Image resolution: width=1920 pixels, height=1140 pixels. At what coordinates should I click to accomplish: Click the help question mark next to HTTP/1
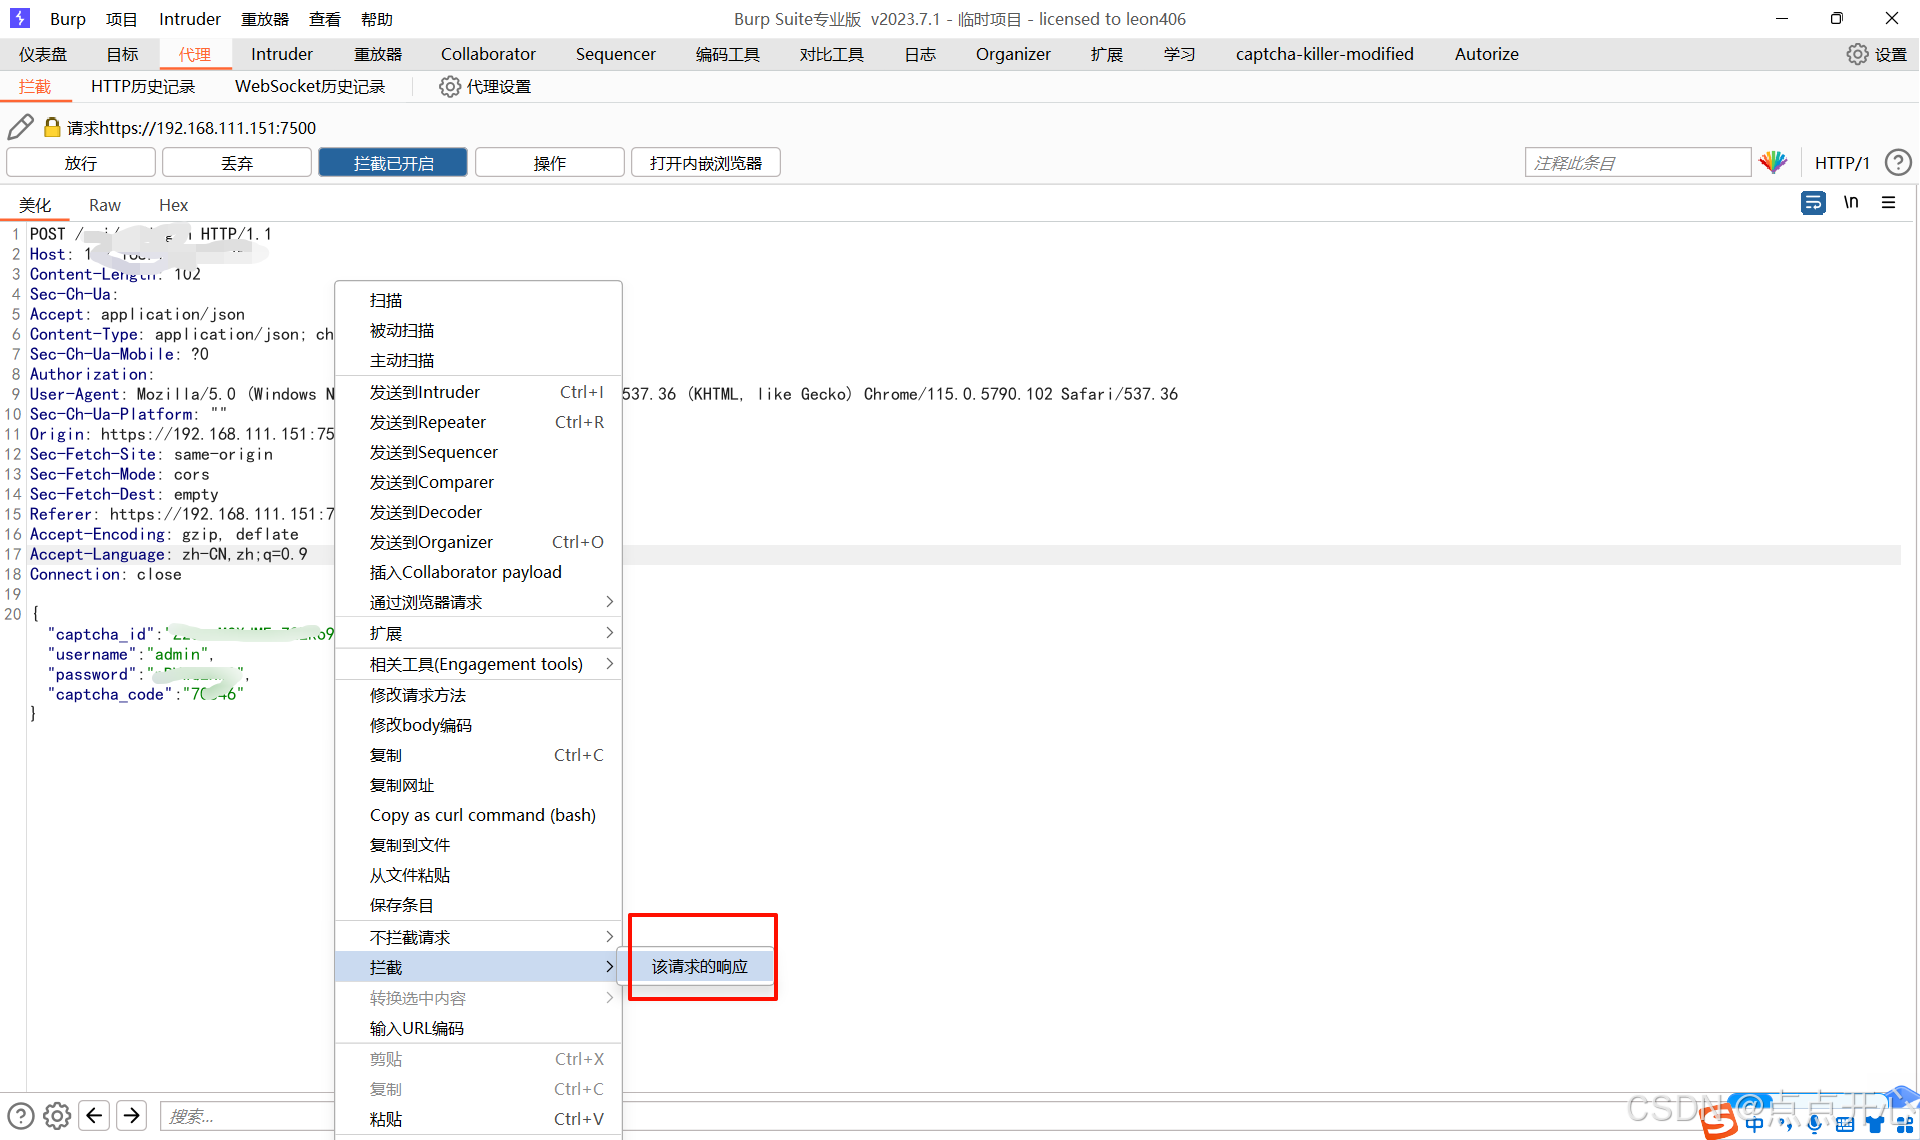[1897, 162]
